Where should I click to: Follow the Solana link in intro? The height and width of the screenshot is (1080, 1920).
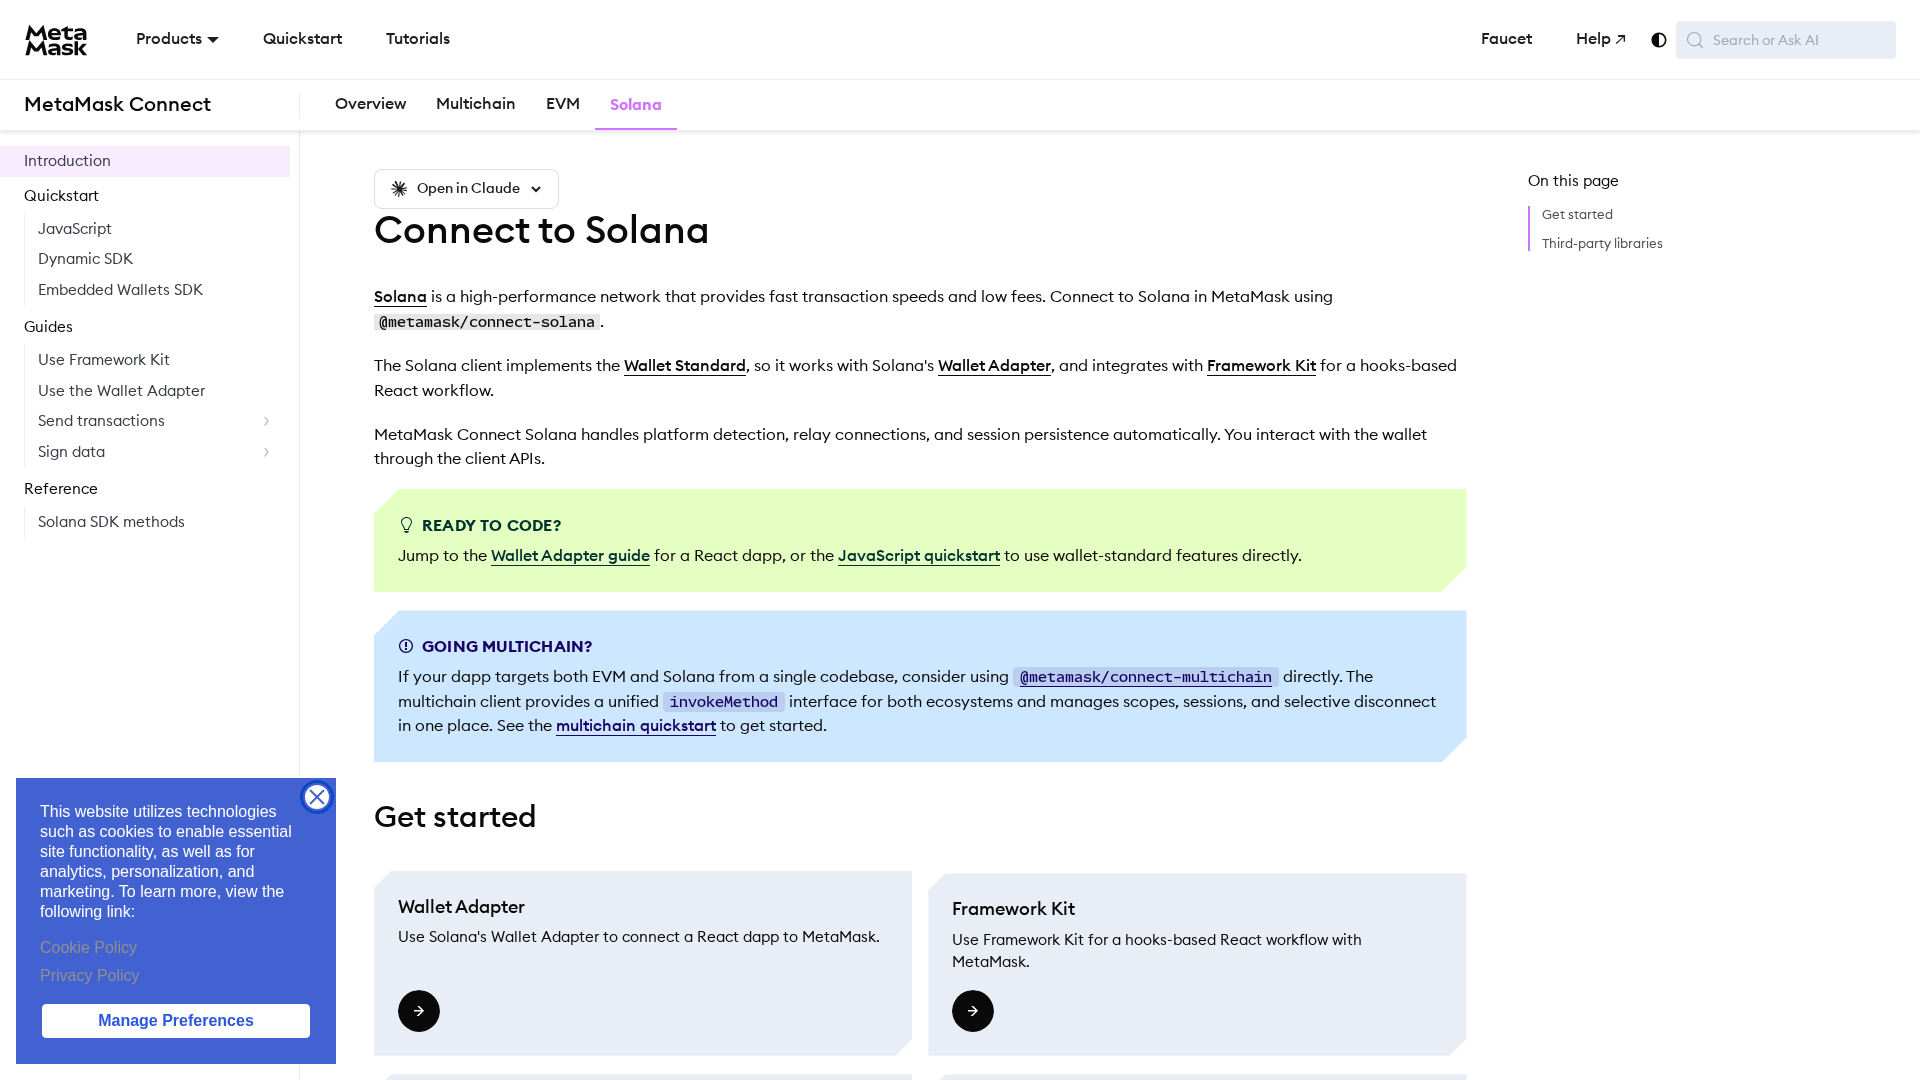point(400,297)
